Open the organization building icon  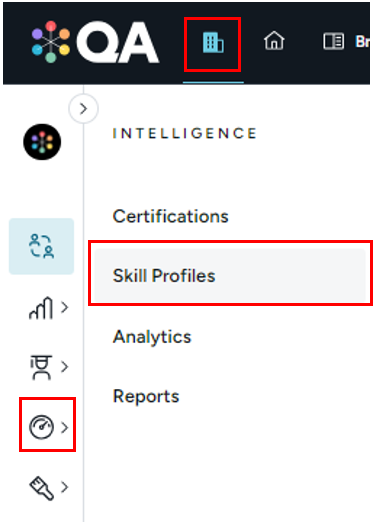click(213, 43)
